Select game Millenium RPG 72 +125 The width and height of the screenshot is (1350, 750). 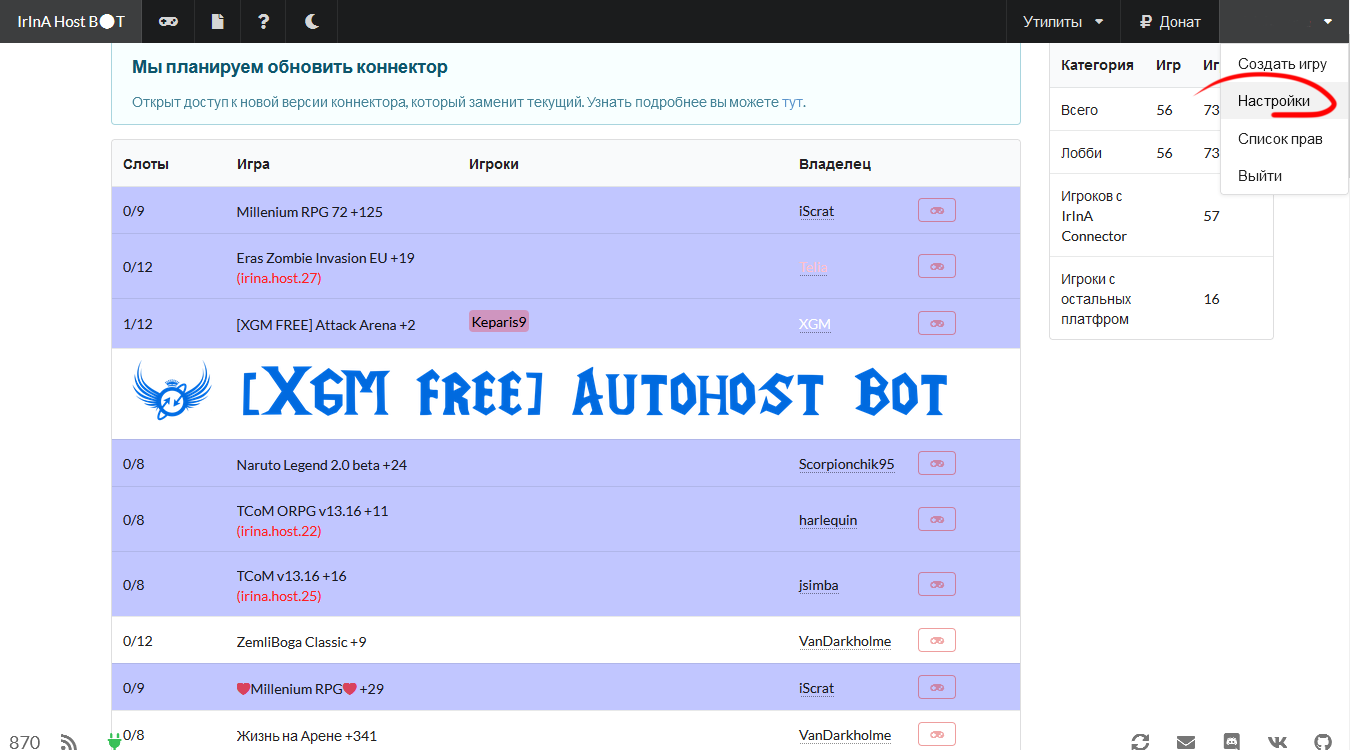coord(310,212)
